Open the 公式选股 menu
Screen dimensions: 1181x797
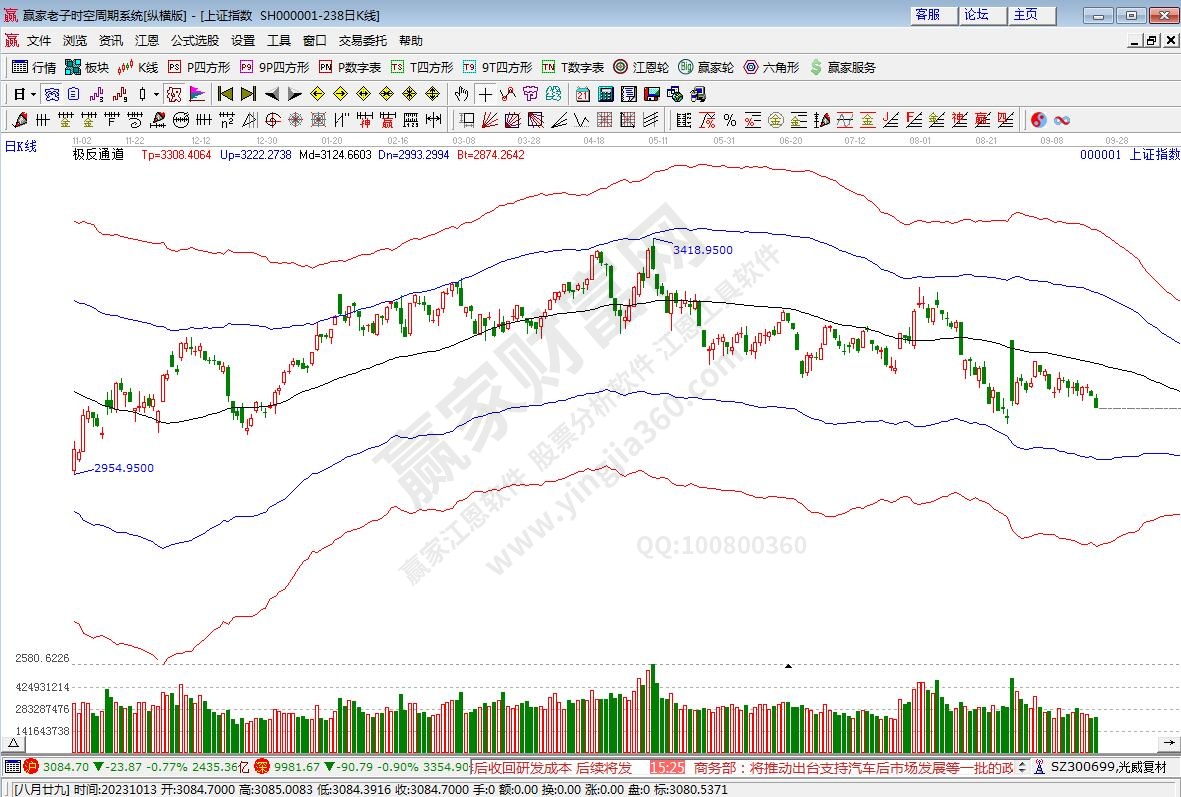tap(194, 41)
